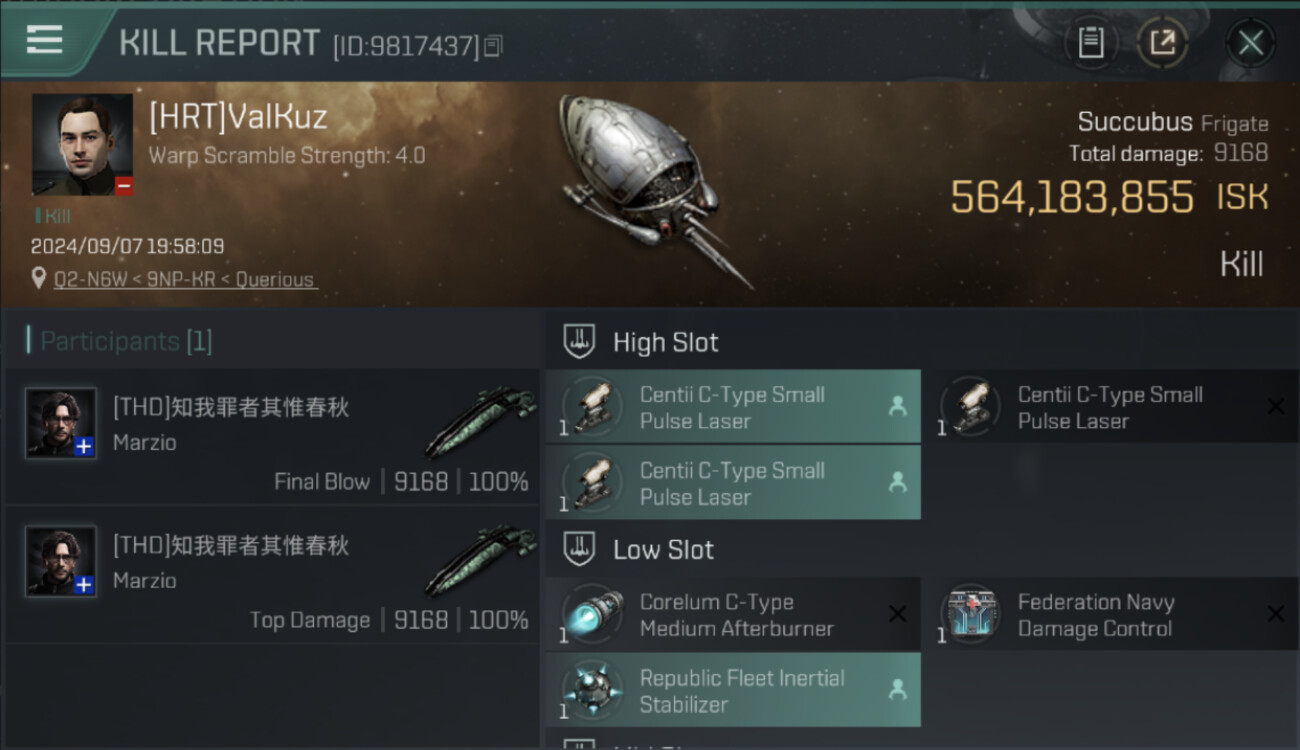Click the Participants section header

tap(120, 341)
